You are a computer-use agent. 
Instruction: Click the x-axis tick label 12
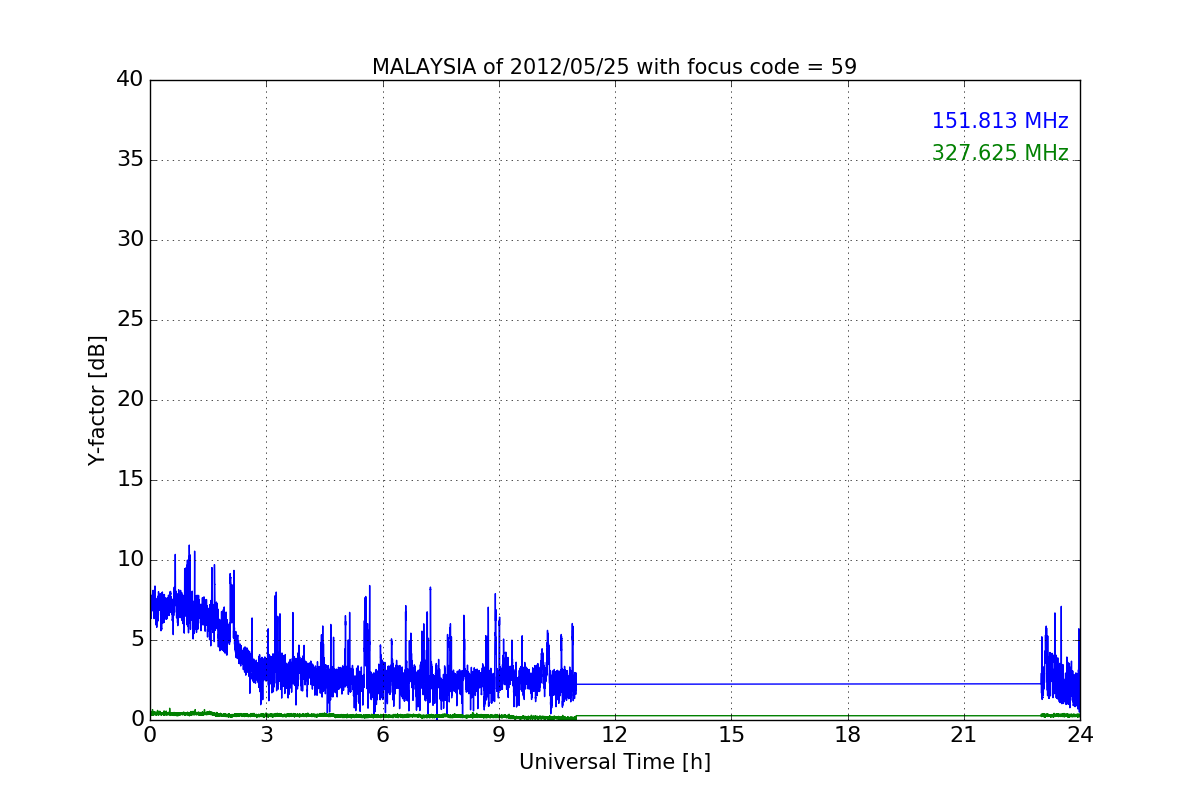point(615,734)
